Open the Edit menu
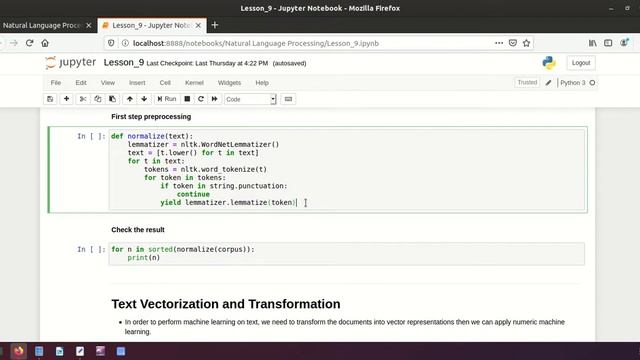The image size is (640, 360). pyautogui.click(x=81, y=82)
